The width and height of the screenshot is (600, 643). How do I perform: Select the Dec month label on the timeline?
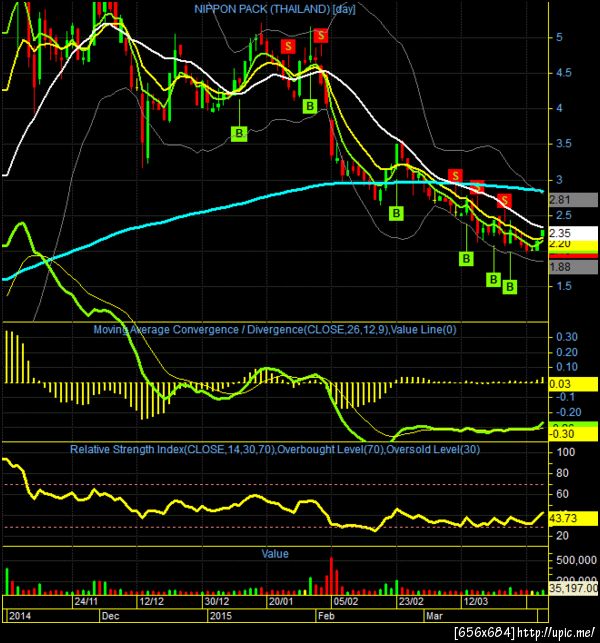[110, 616]
